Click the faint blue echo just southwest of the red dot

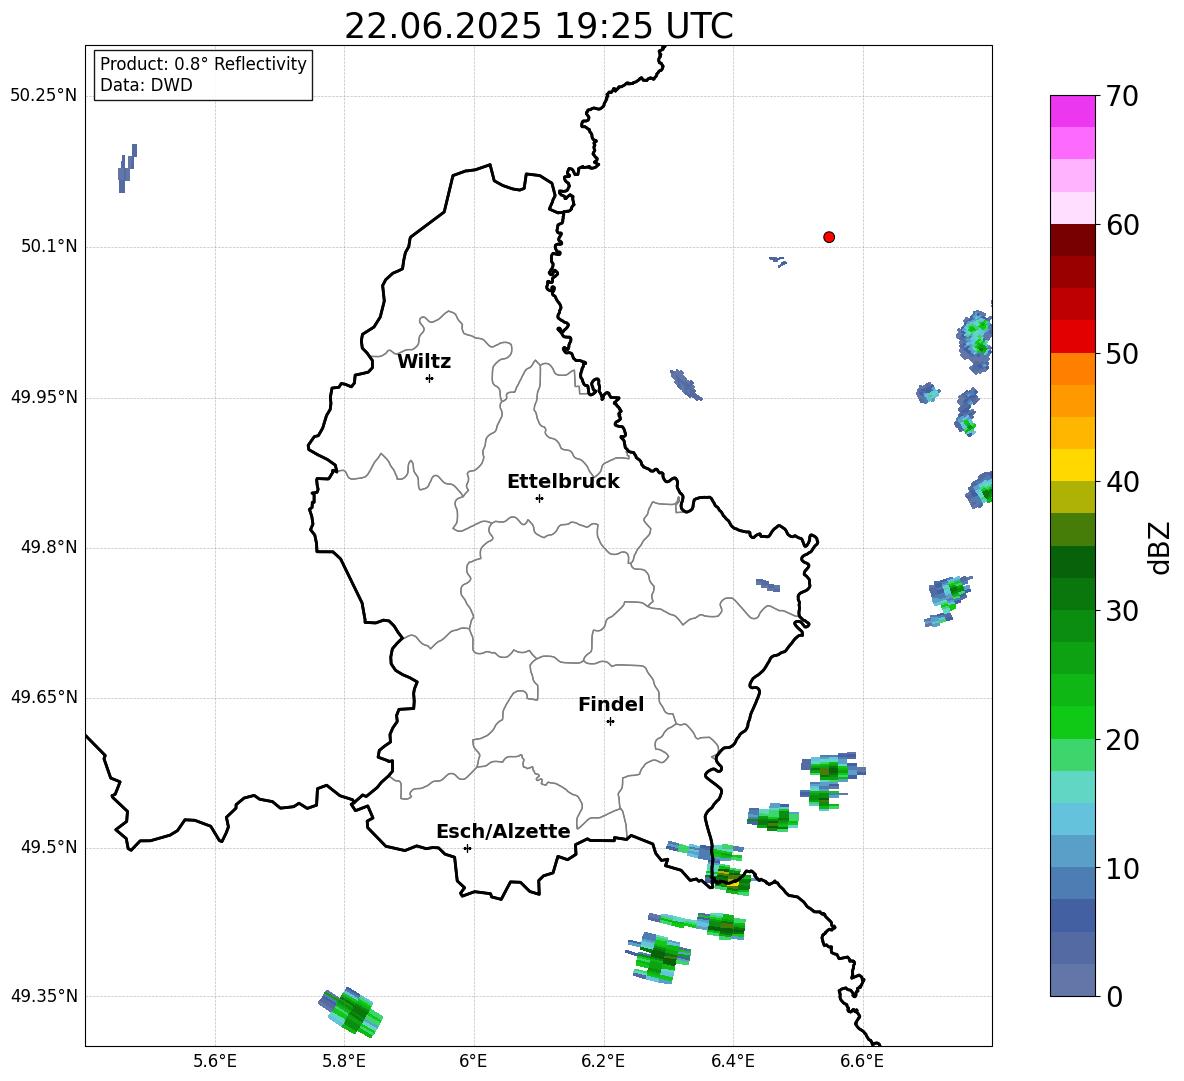[779, 261]
